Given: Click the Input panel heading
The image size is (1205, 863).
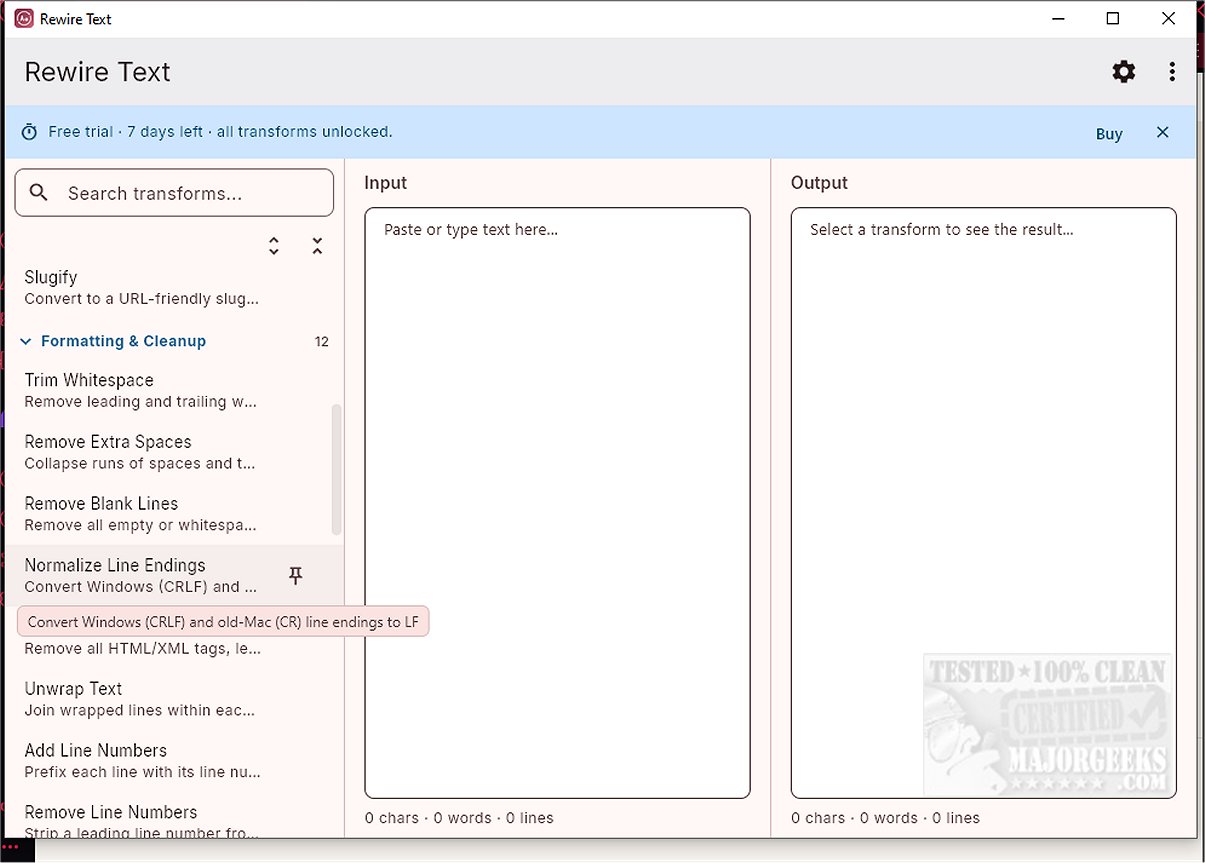Looking at the screenshot, I should coord(386,183).
